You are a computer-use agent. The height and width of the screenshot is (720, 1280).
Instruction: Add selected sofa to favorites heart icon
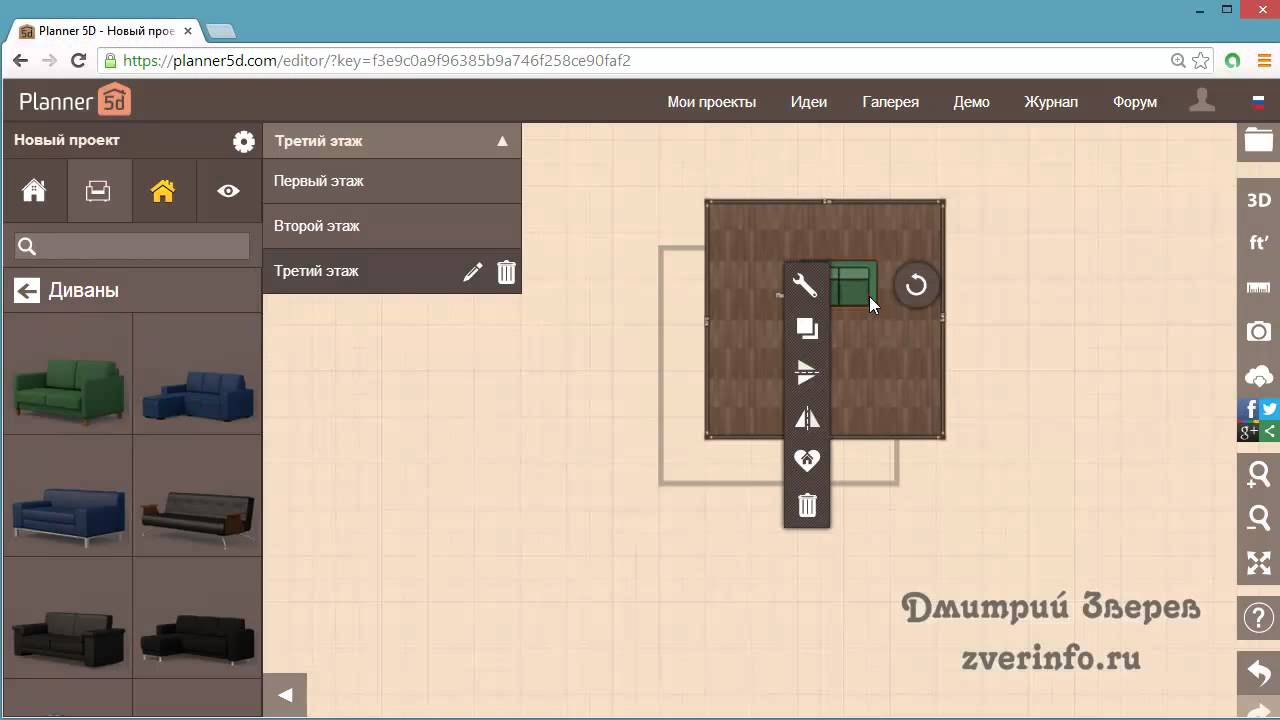807,461
